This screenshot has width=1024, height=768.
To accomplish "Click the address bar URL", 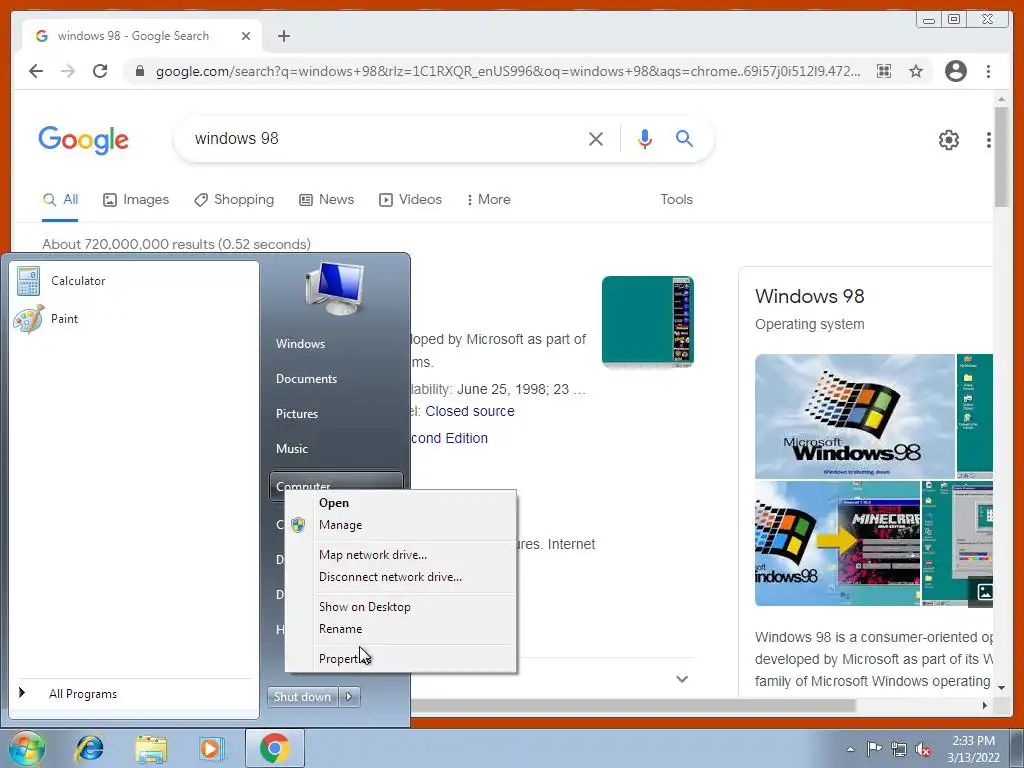I will [507, 71].
